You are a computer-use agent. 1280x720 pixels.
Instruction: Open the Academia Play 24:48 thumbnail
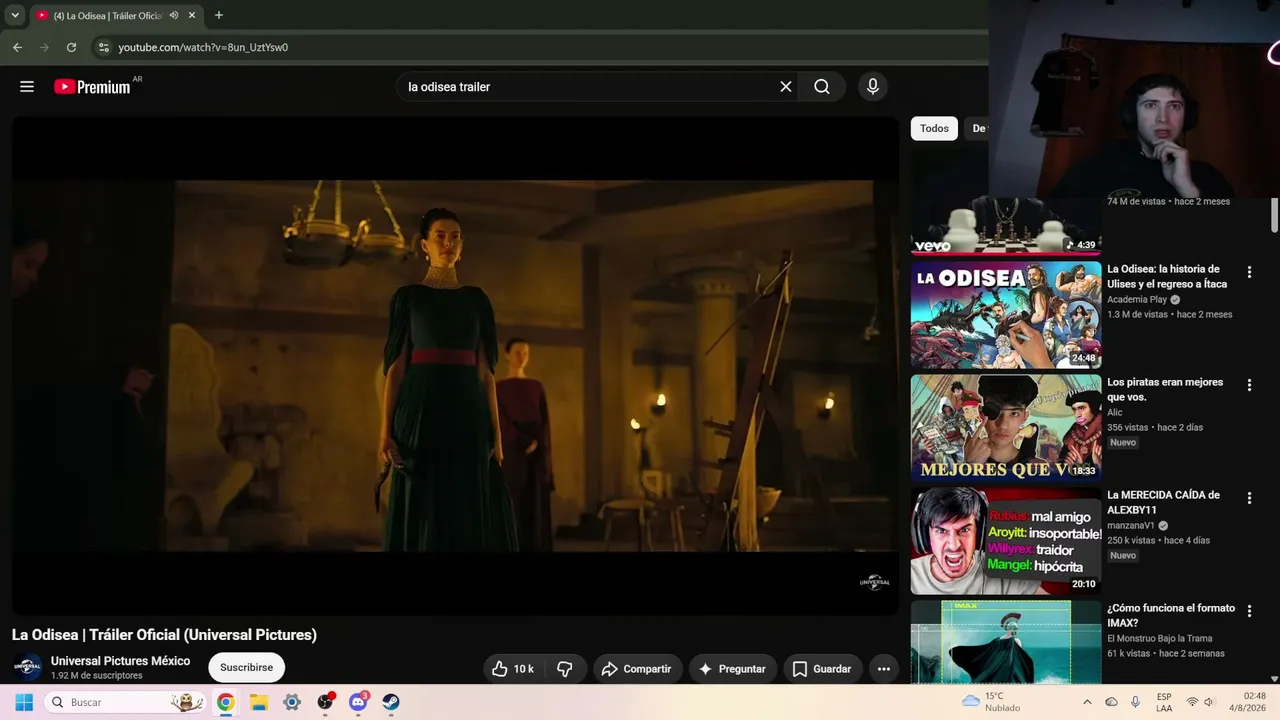point(1006,315)
